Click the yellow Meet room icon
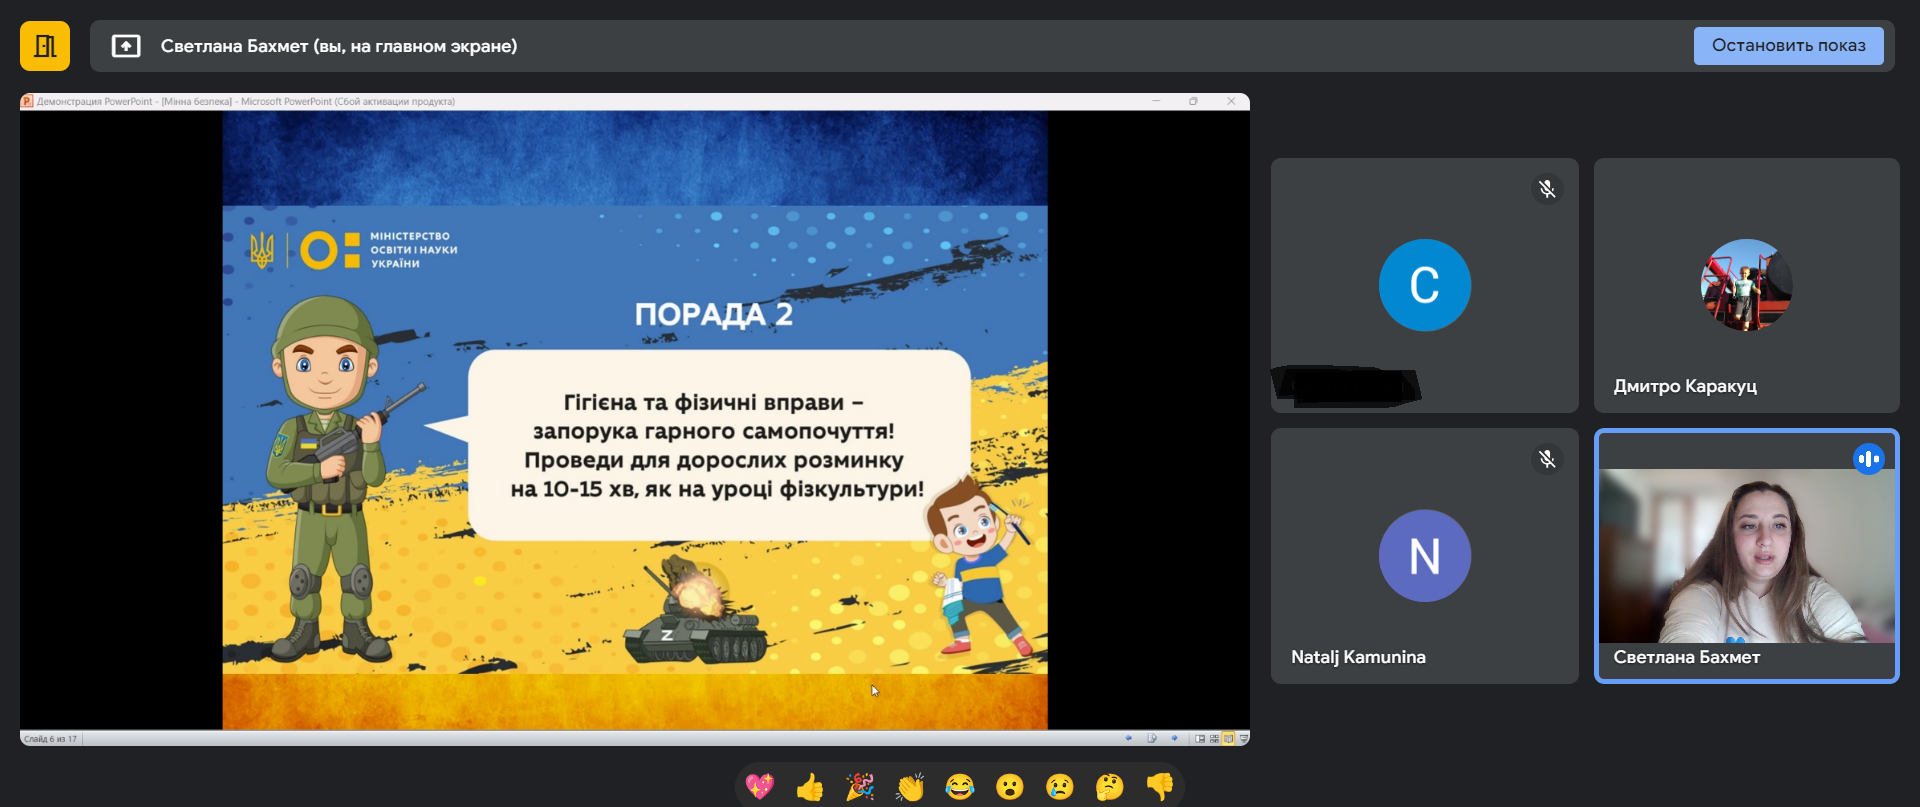This screenshot has width=1920, height=807. tap(45, 46)
